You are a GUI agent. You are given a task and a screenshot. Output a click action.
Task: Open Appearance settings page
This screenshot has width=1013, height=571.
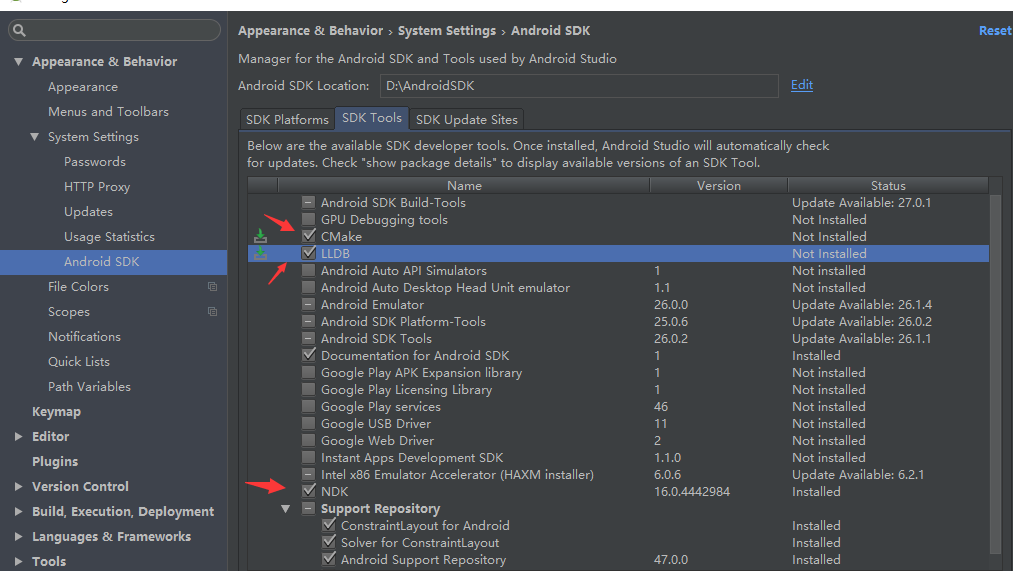tap(83, 87)
